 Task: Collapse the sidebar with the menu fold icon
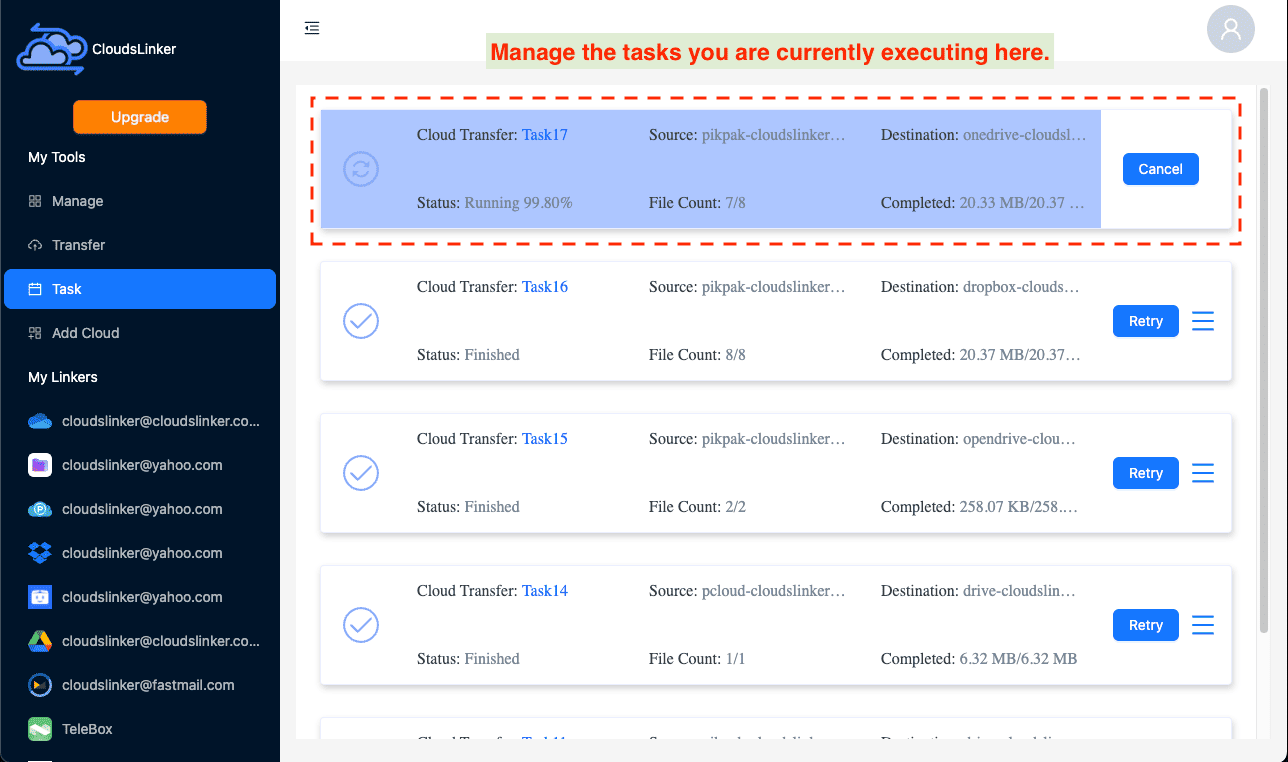[x=312, y=28]
